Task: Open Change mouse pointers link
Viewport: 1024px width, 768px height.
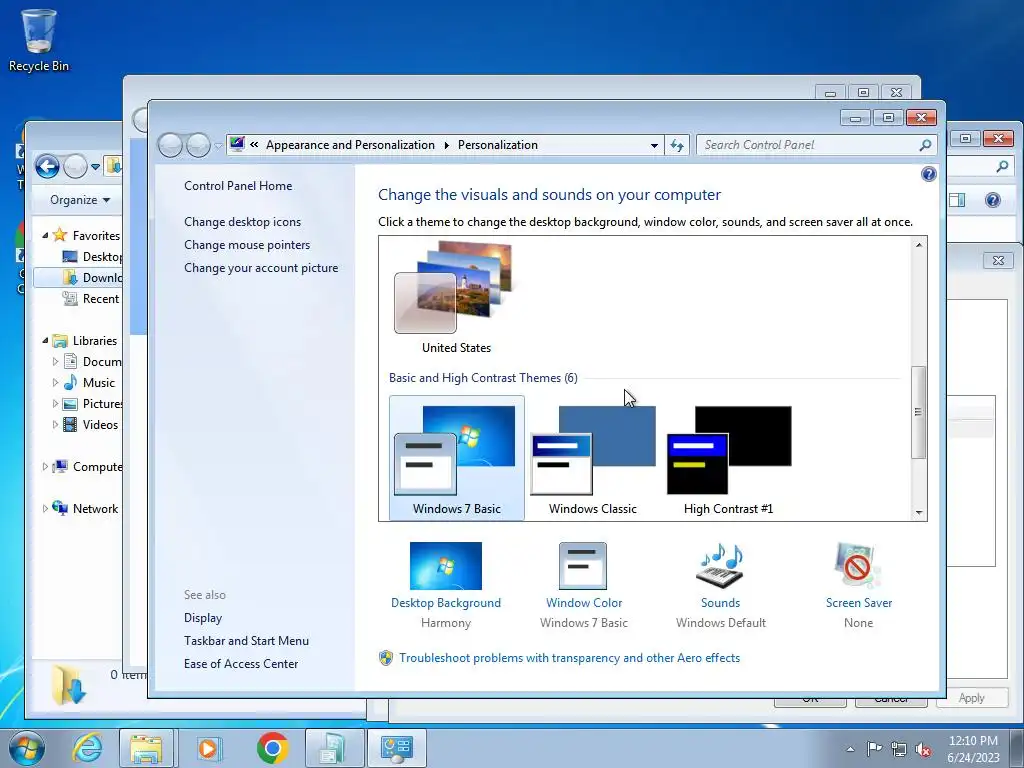Action: pos(247,244)
